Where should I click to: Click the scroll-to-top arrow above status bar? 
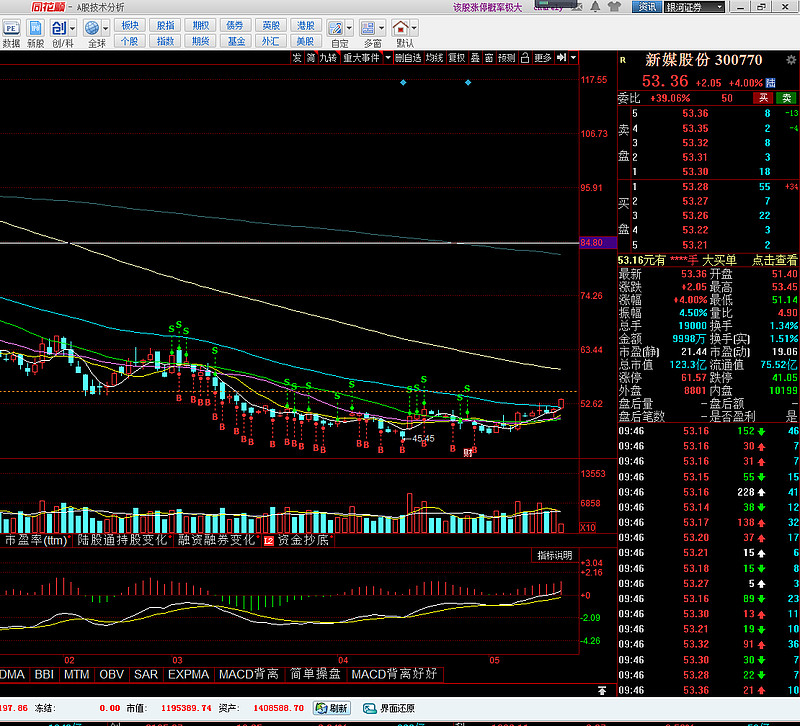(x=602, y=690)
